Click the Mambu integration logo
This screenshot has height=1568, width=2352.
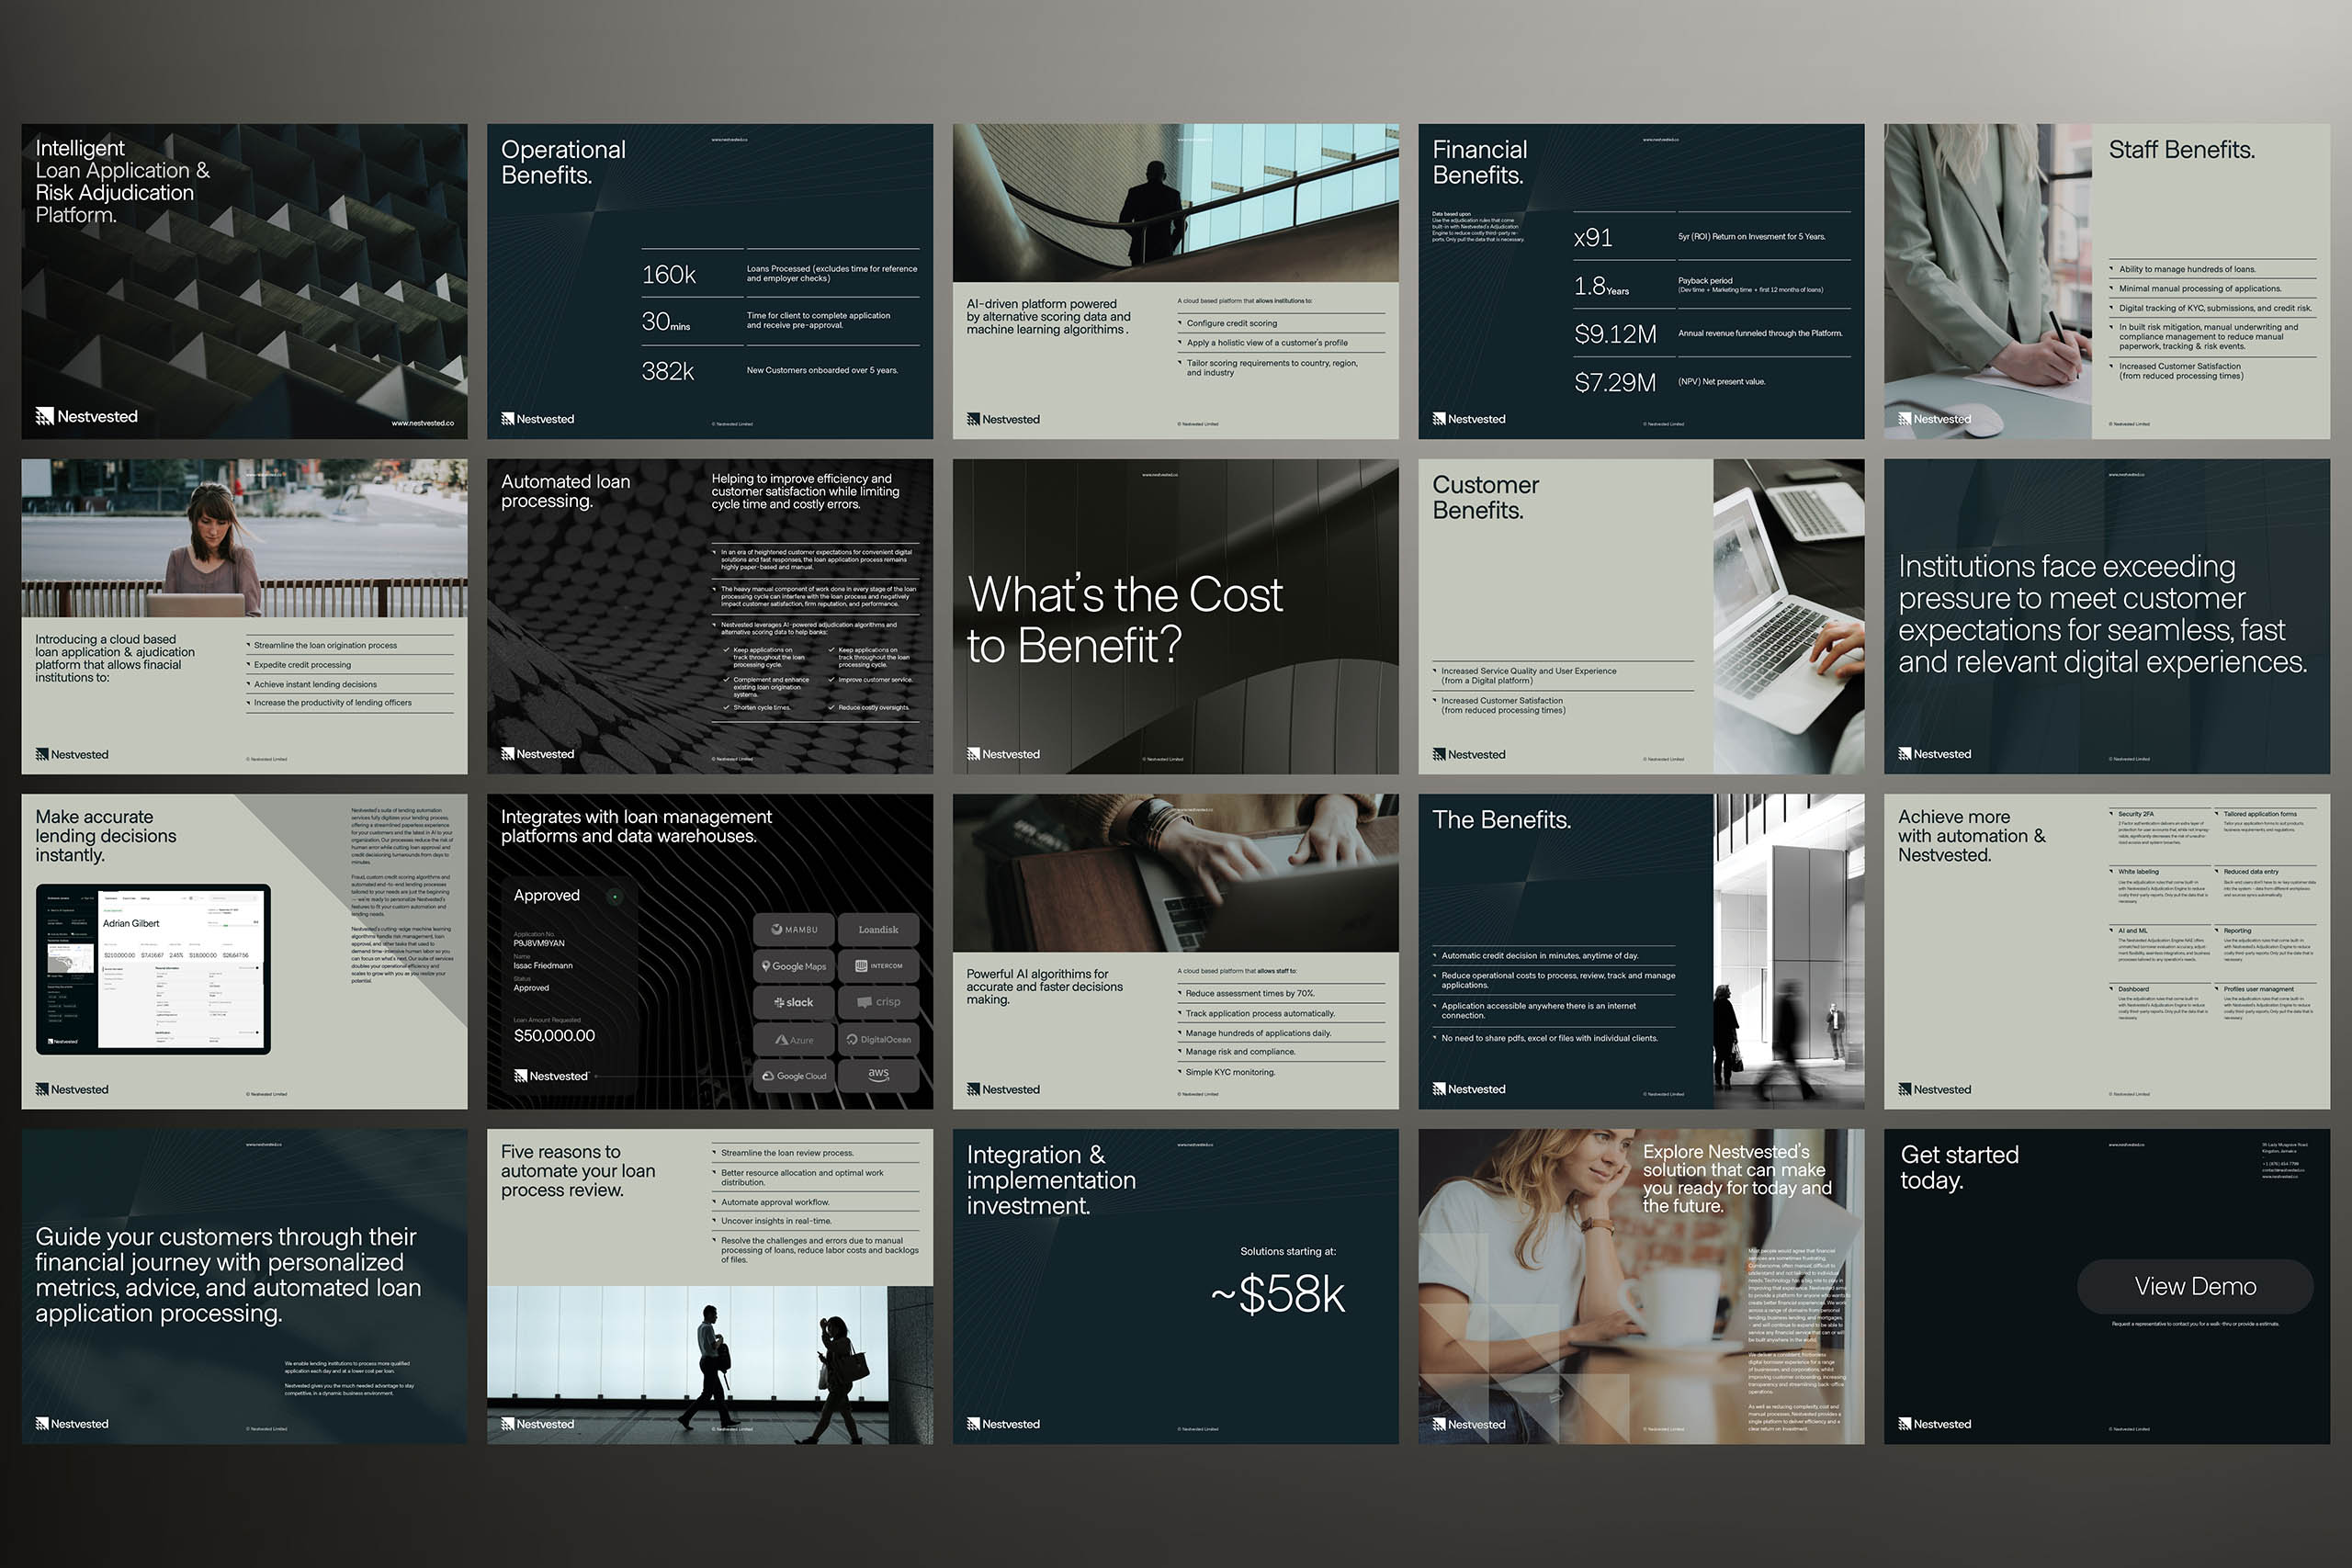tap(794, 930)
